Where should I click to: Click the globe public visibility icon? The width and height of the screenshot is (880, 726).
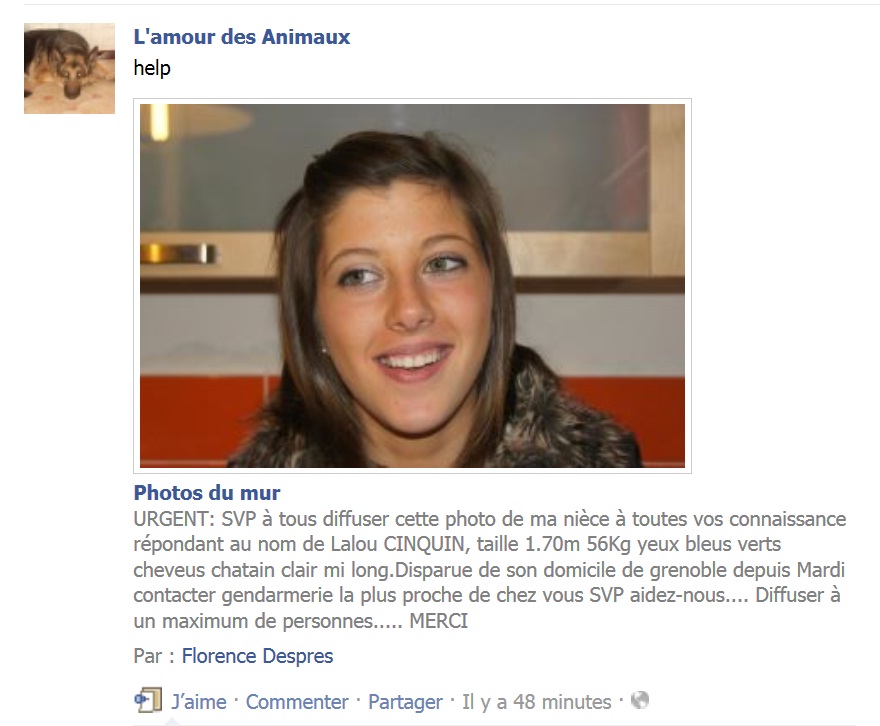pos(640,700)
